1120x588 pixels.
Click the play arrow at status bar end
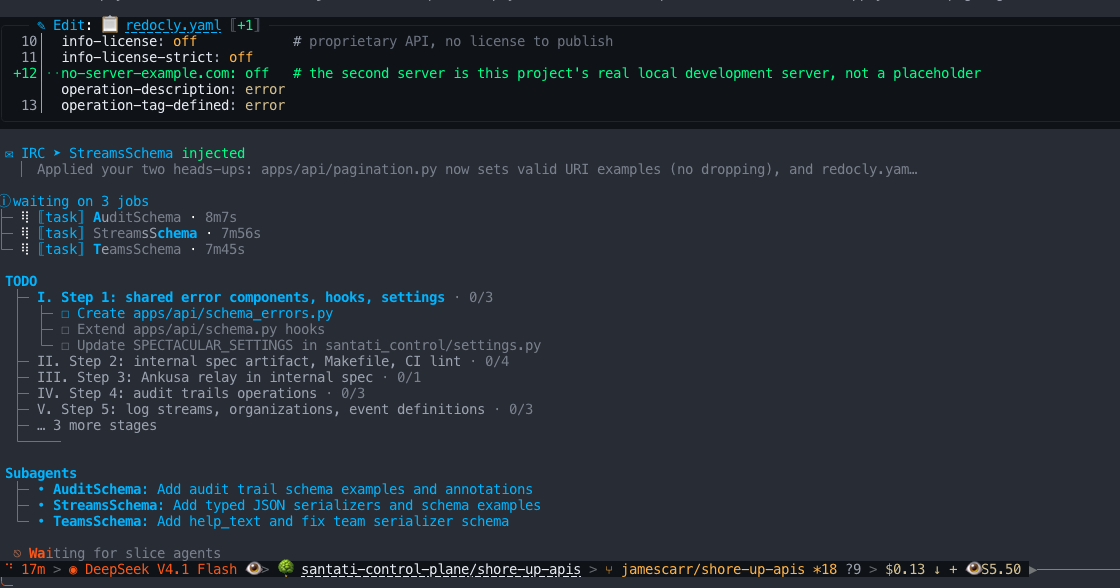(1033, 570)
